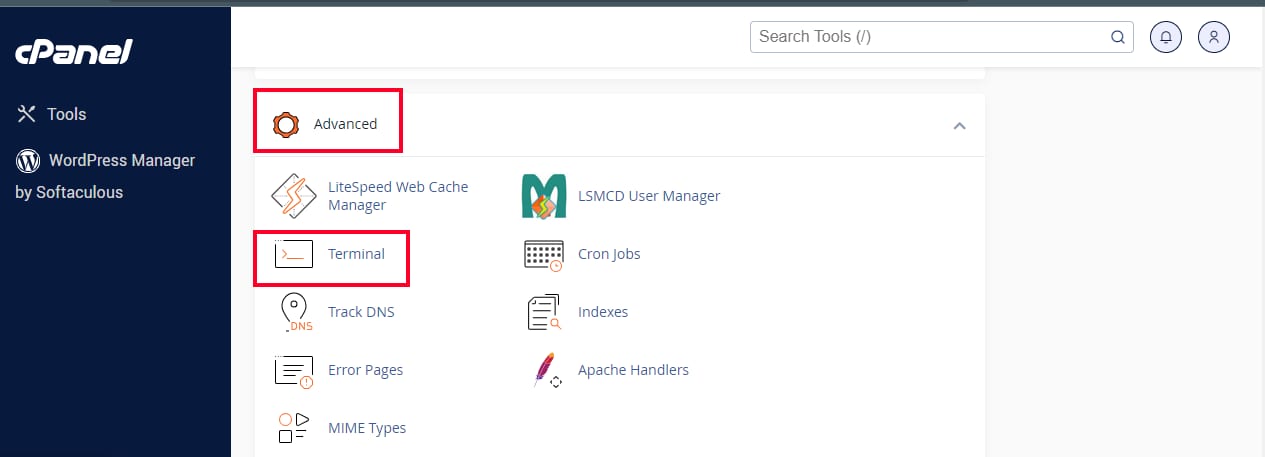Click the Track DNS icon
This screenshot has height=457, width=1265.
(294, 312)
